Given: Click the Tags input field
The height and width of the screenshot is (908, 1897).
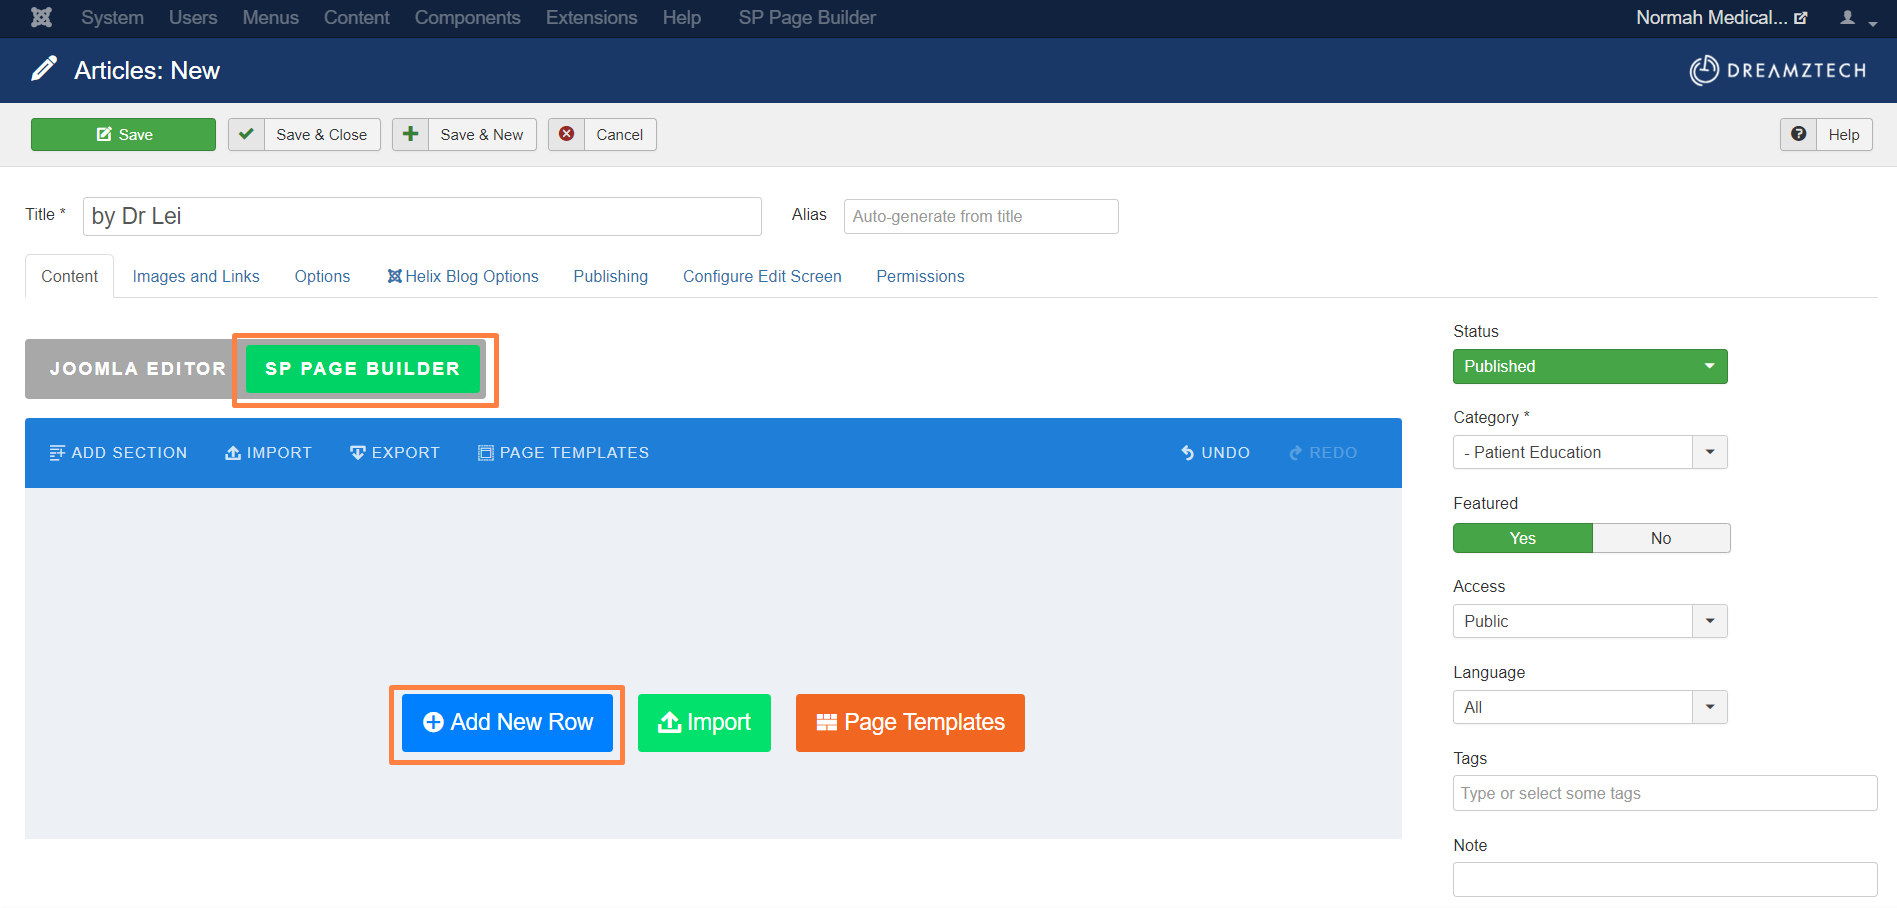Looking at the screenshot, I should 1665,793.
